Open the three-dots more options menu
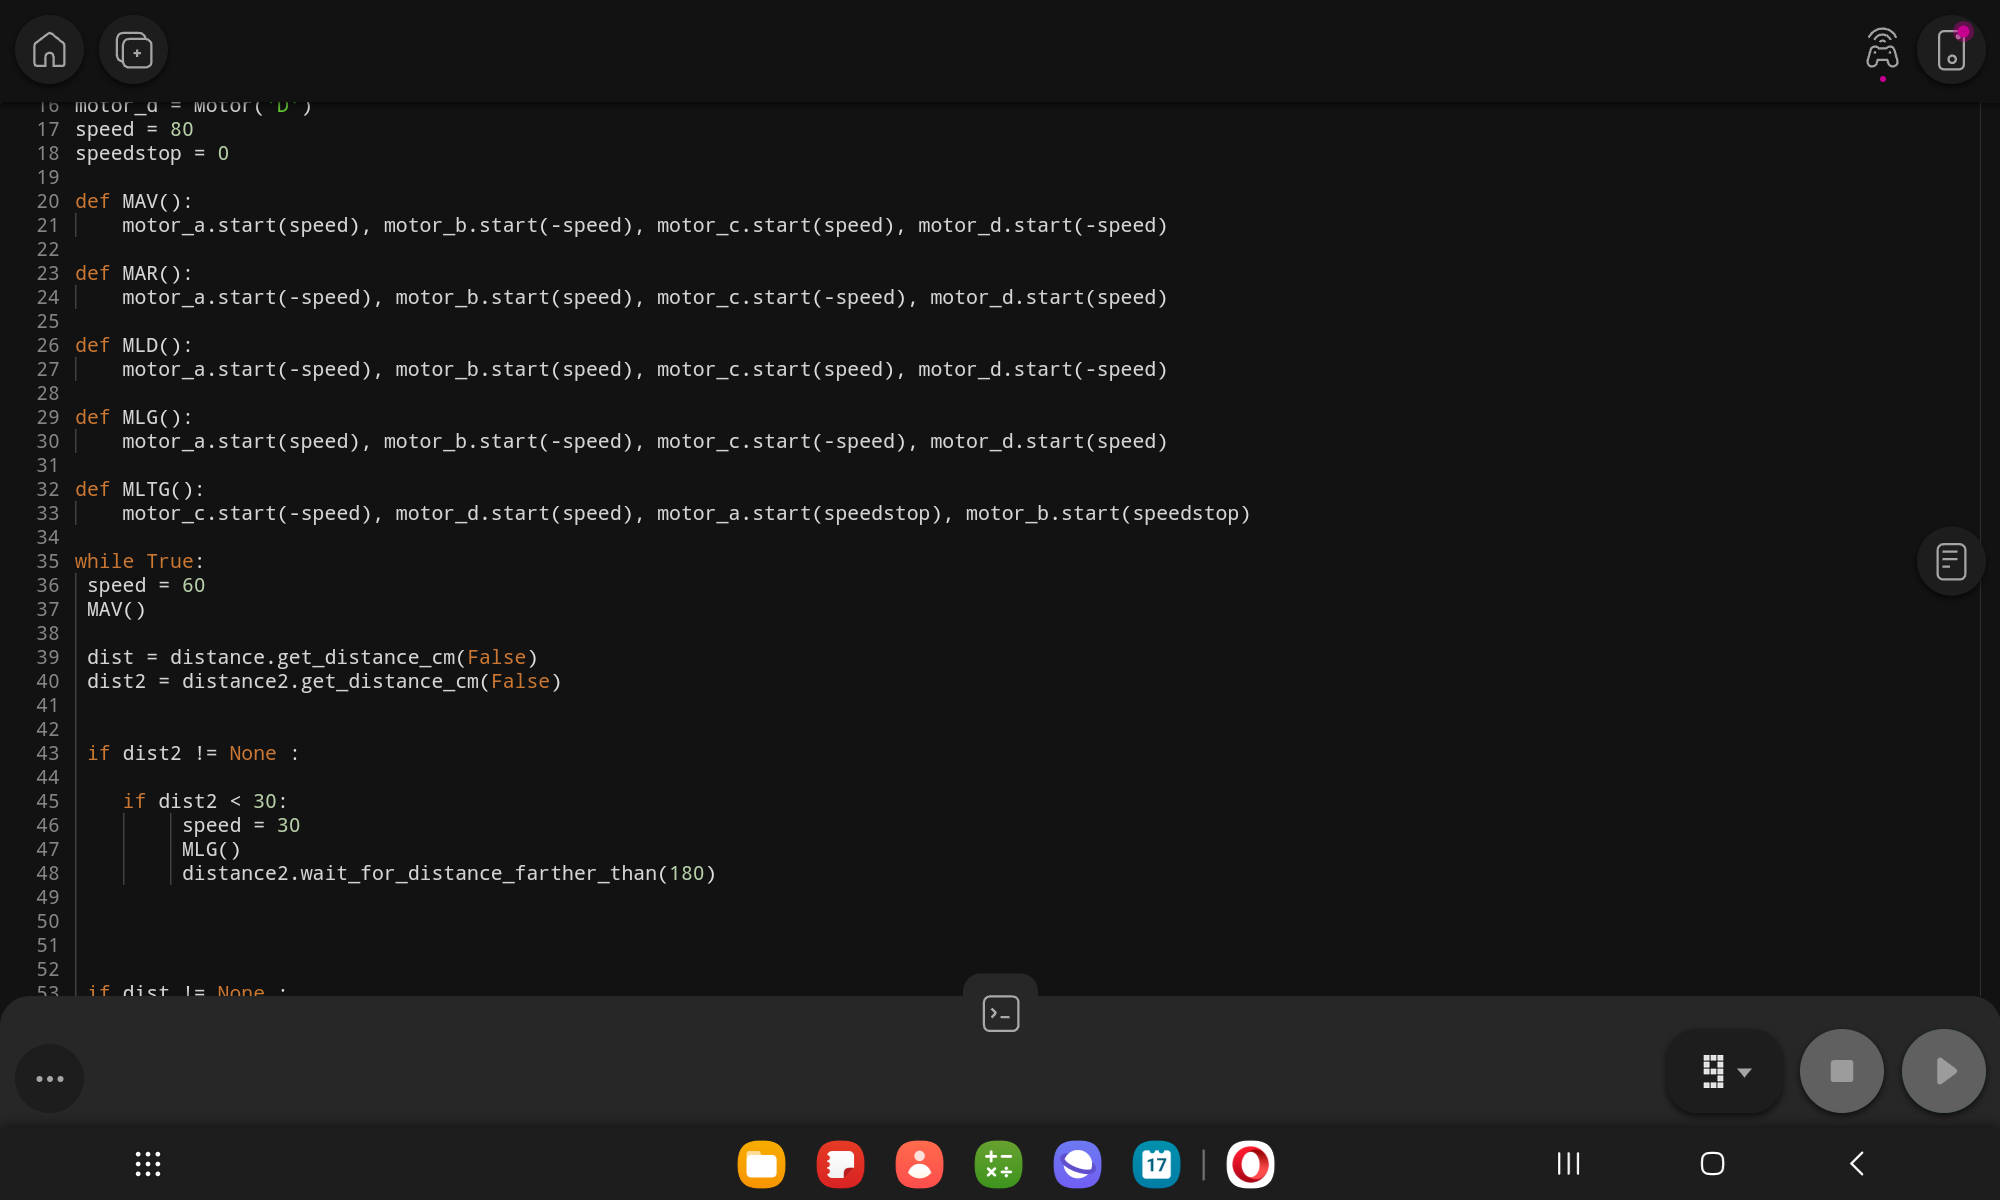This screenshot has width=2000, height=1200. 49,1078
